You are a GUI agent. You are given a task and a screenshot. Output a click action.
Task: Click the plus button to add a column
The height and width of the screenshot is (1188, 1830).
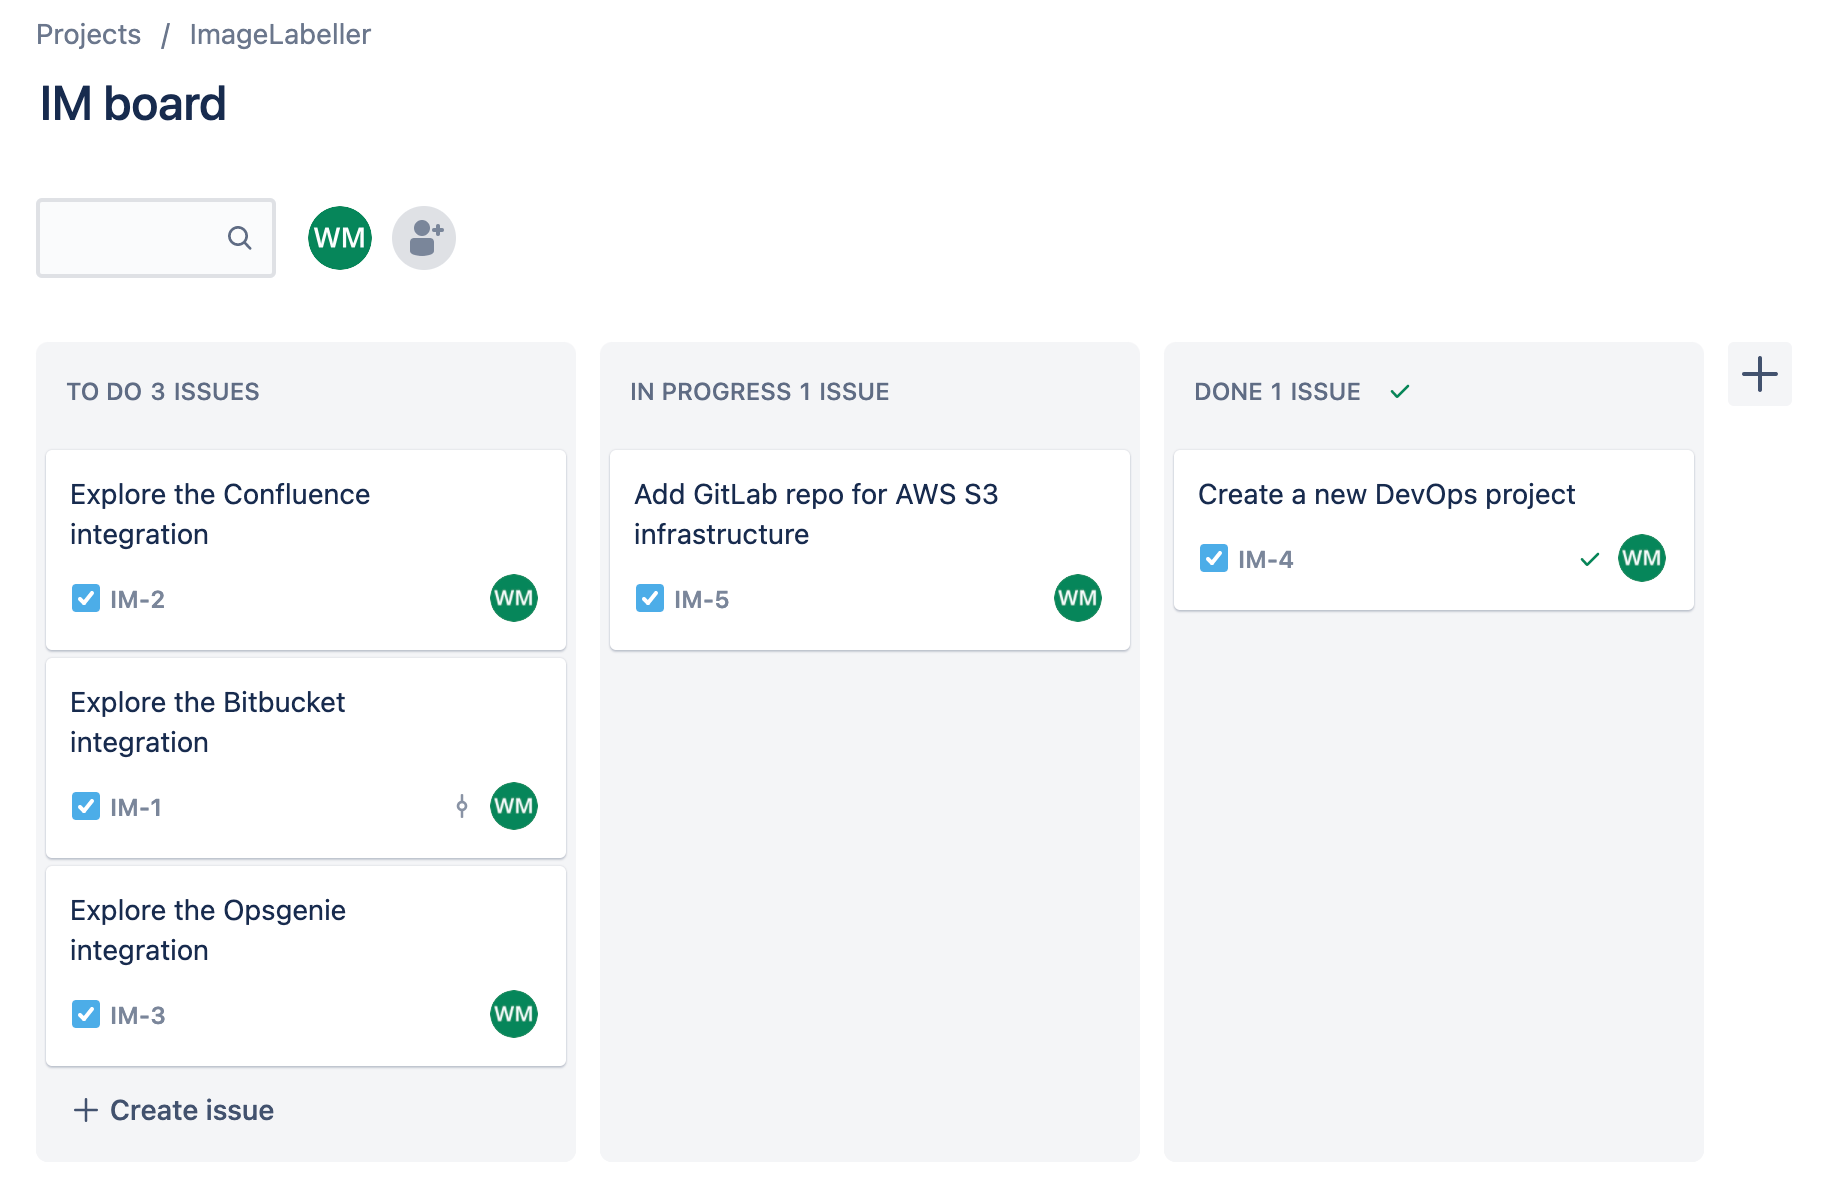coord(1760,373)
